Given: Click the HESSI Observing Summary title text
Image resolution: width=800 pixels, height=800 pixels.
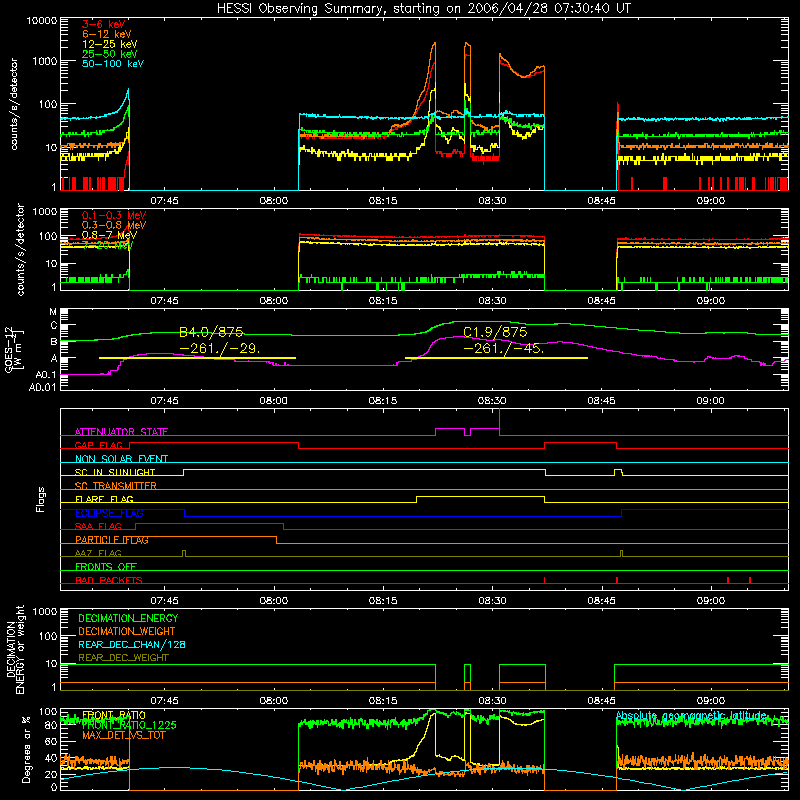Looking at the screenshot, I should click(423, 8).
